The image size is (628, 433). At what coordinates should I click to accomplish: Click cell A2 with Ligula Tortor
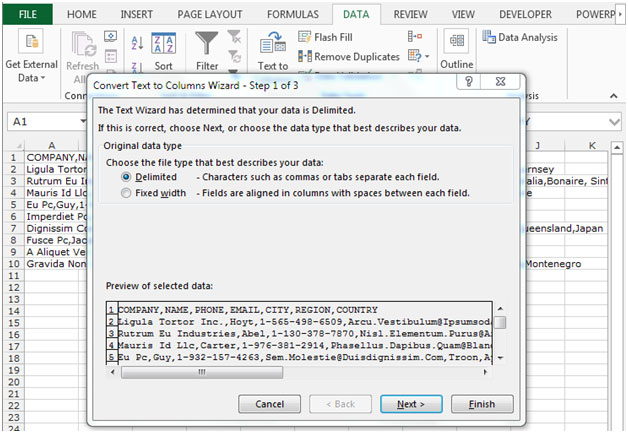click(56, 169)
